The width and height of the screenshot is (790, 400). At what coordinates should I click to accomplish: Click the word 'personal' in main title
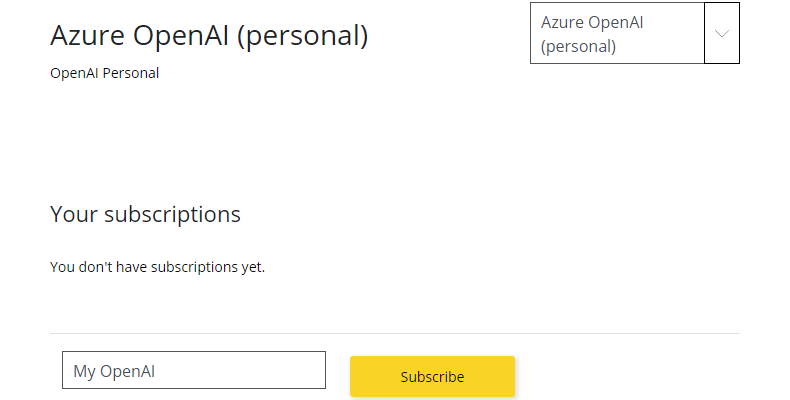tap(303, 36)
